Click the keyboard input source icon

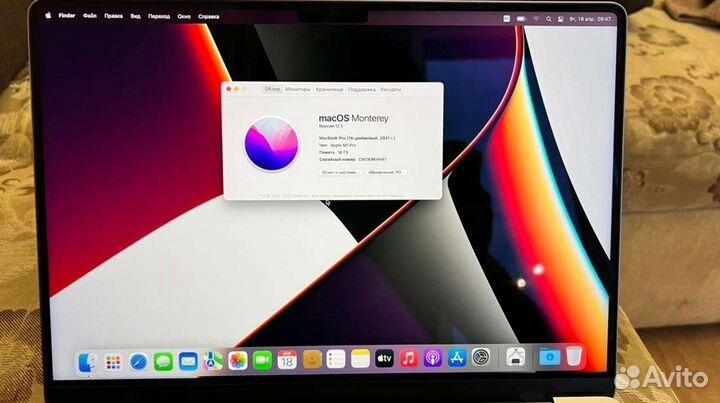[x=506, y=19]
